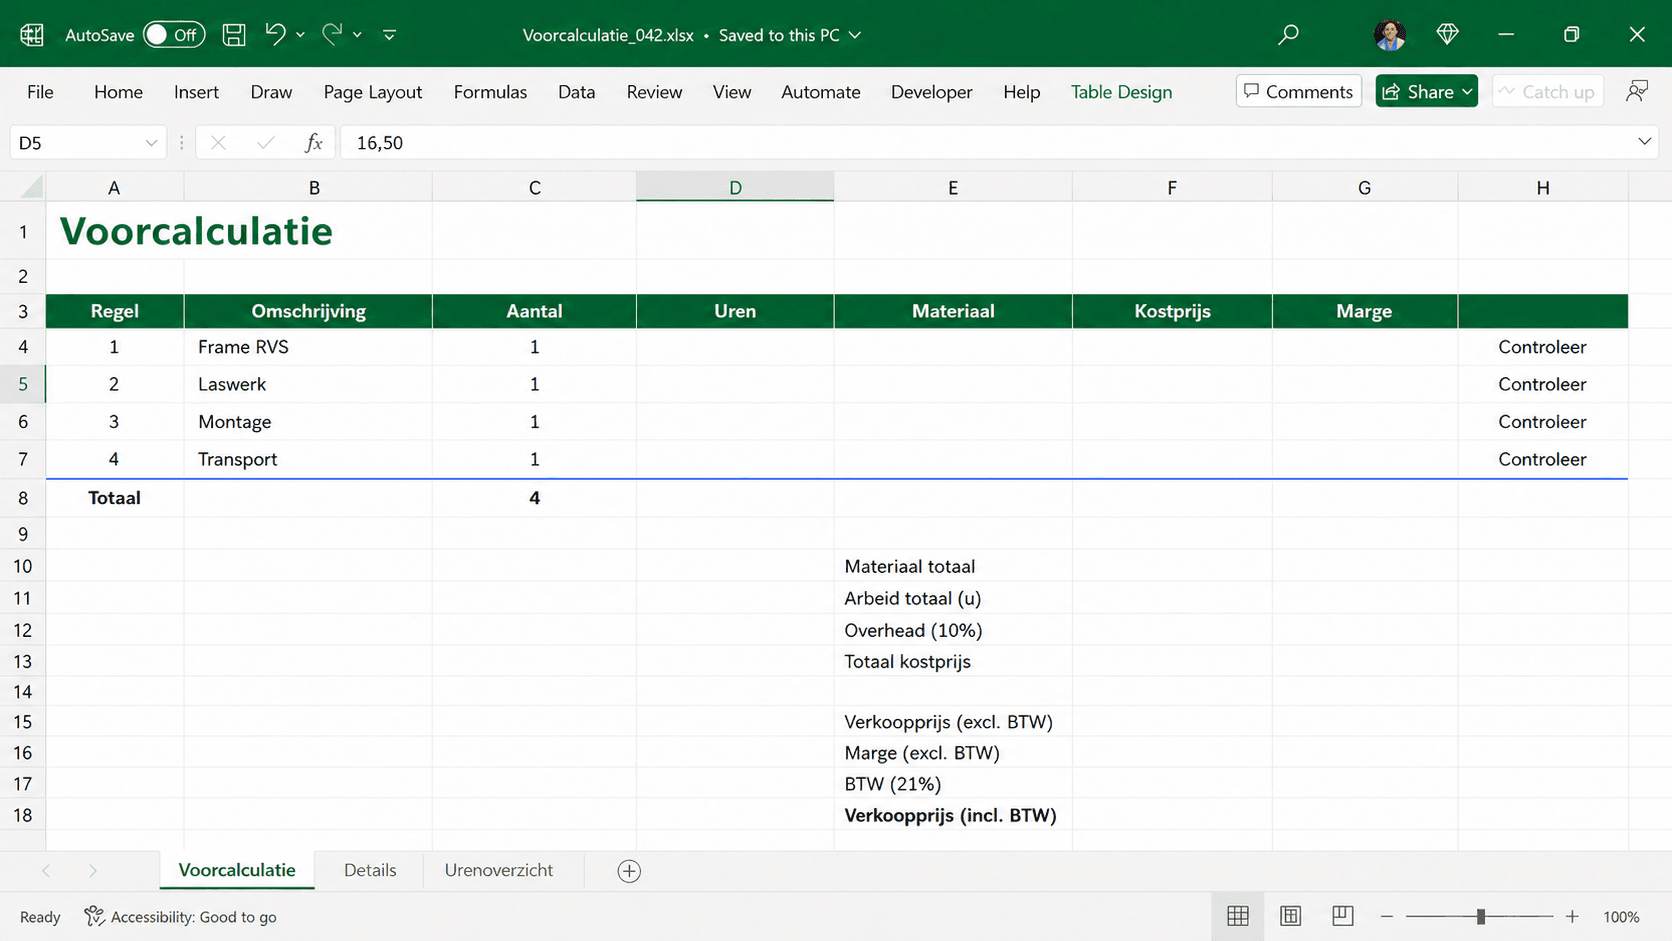Switch to Normal view icon
The height and width of the screenshot is (941, 1672).
[1238, 916]
